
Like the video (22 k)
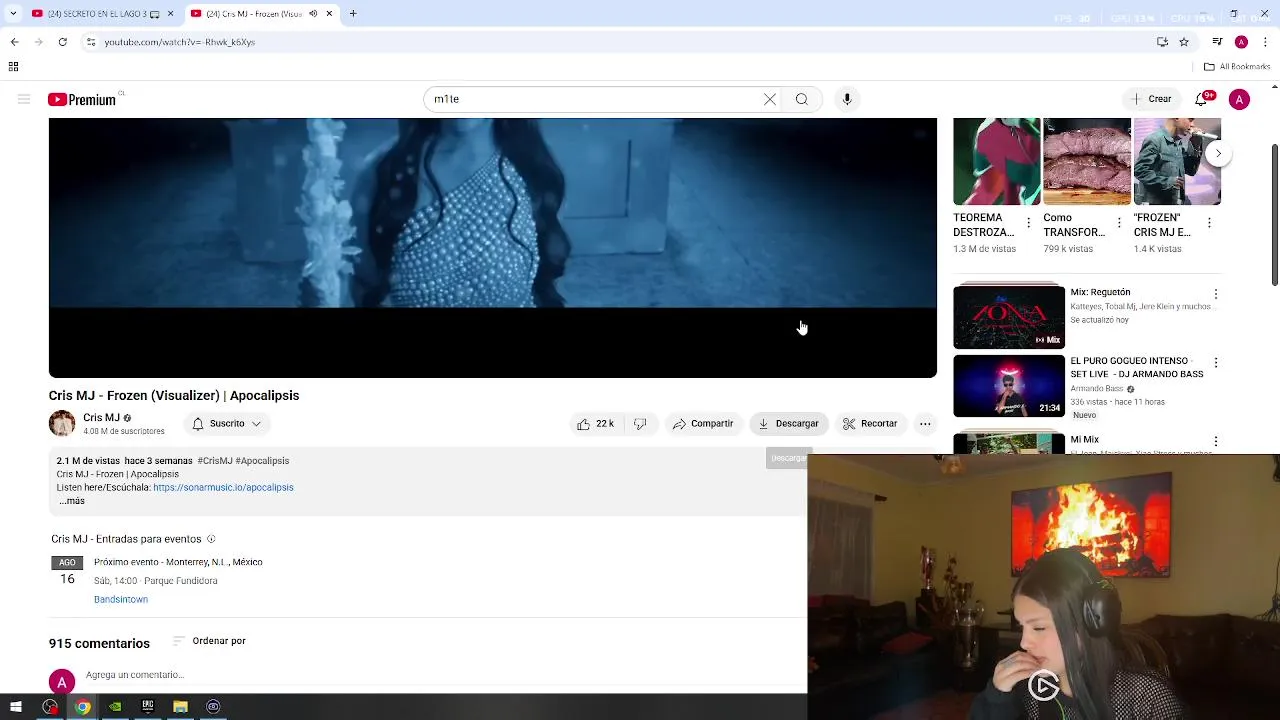coord(595,424)
